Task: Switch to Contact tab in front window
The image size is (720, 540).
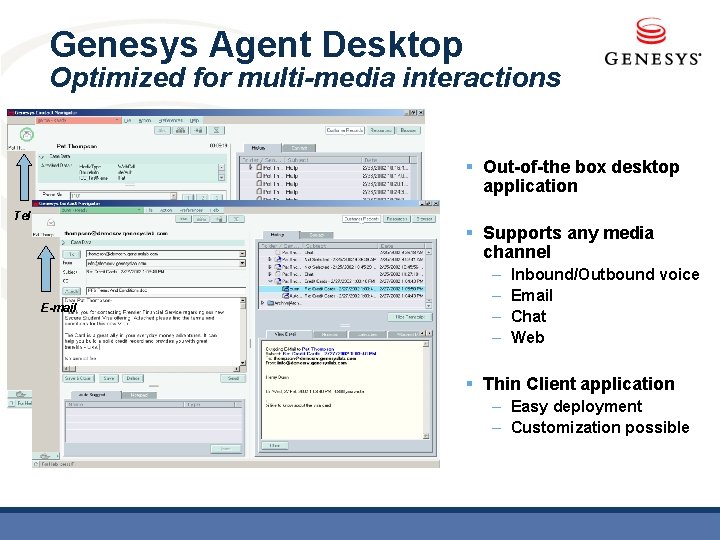Action: tap(316, 235)
